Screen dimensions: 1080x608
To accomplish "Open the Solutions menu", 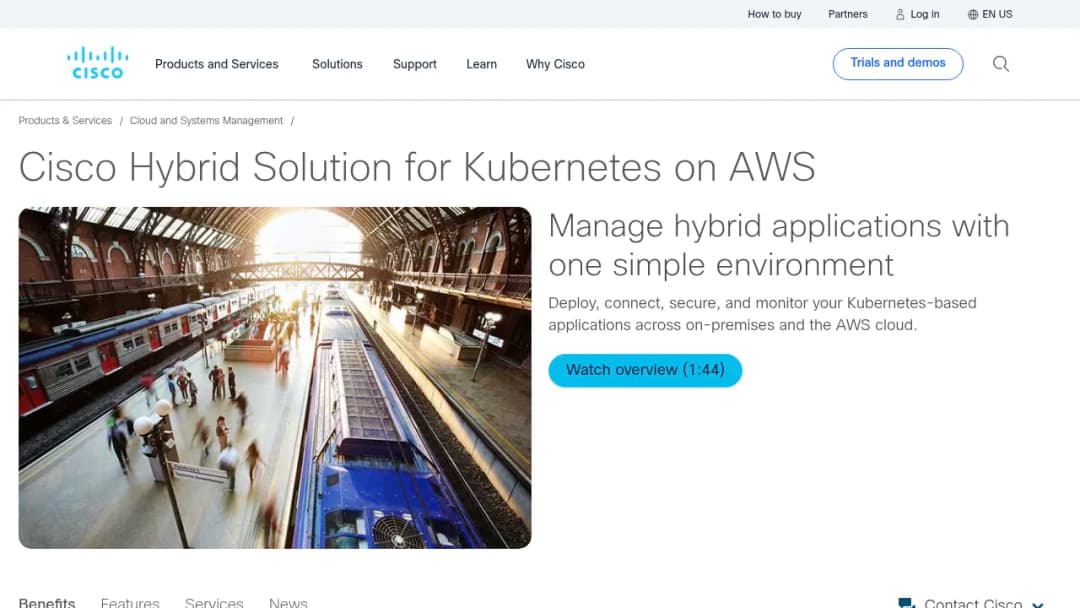I will click(337, 64).
